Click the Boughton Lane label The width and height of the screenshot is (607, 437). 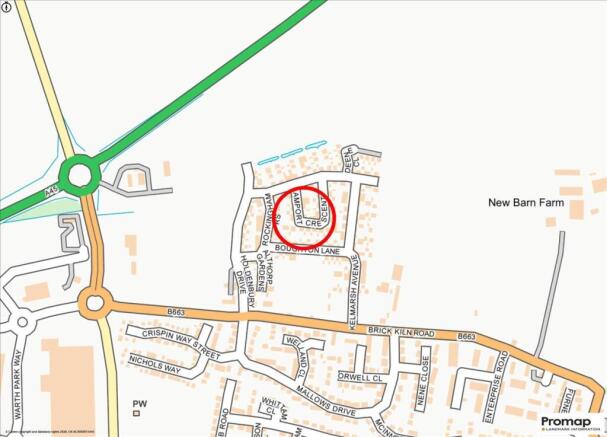[x=307, y=250]
